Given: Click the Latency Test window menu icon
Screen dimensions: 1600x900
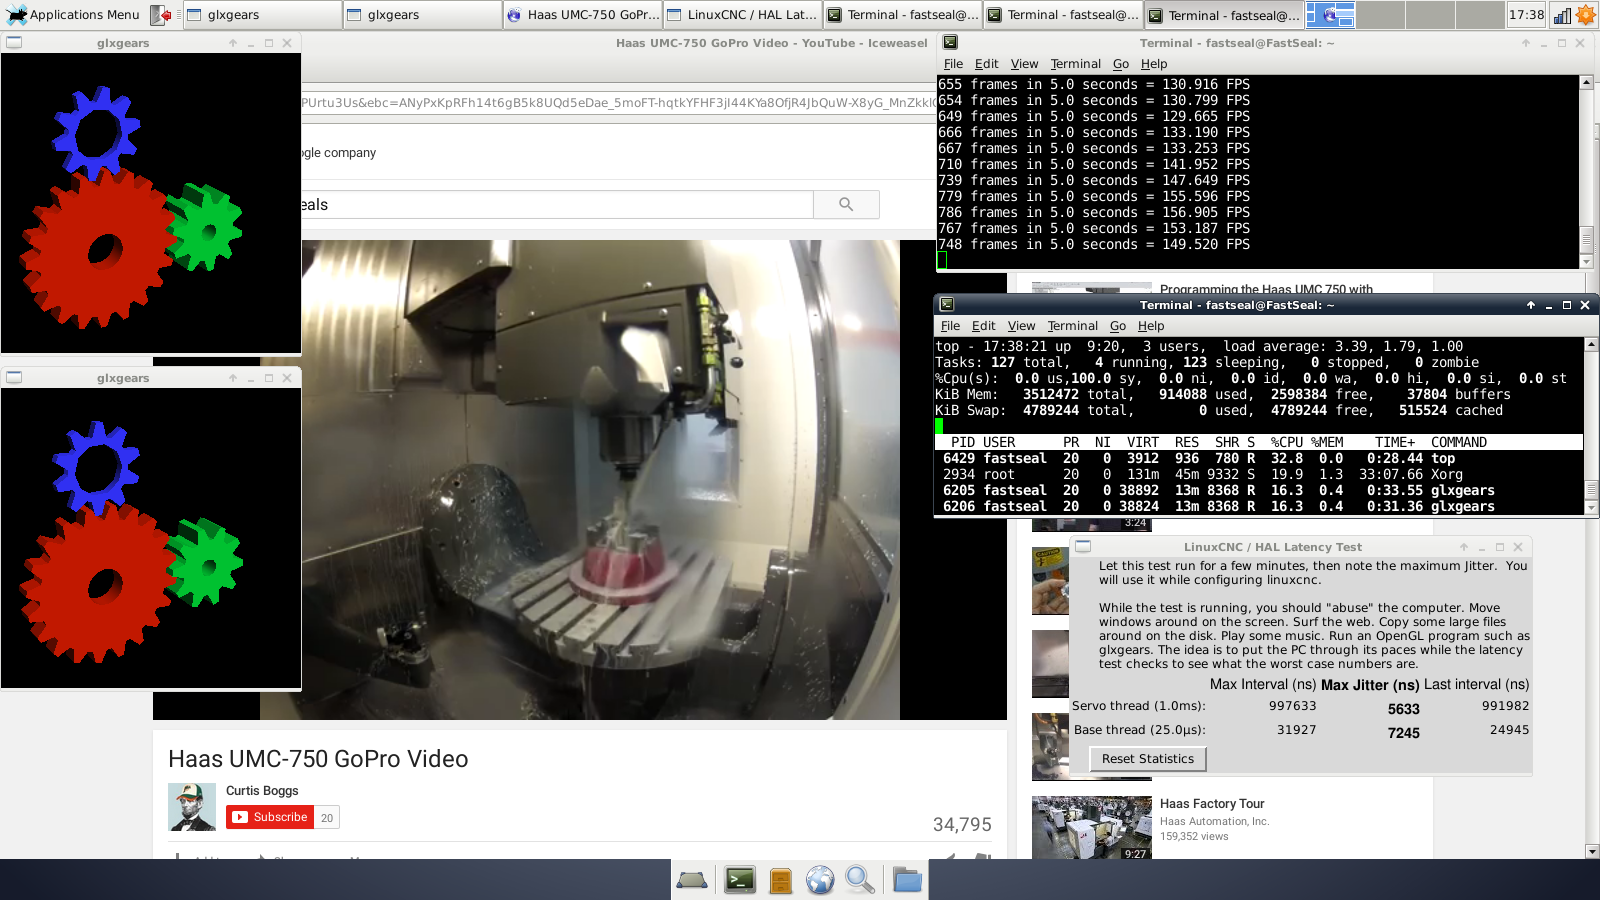Looking at the screenshot, I should pos(1083,547).
